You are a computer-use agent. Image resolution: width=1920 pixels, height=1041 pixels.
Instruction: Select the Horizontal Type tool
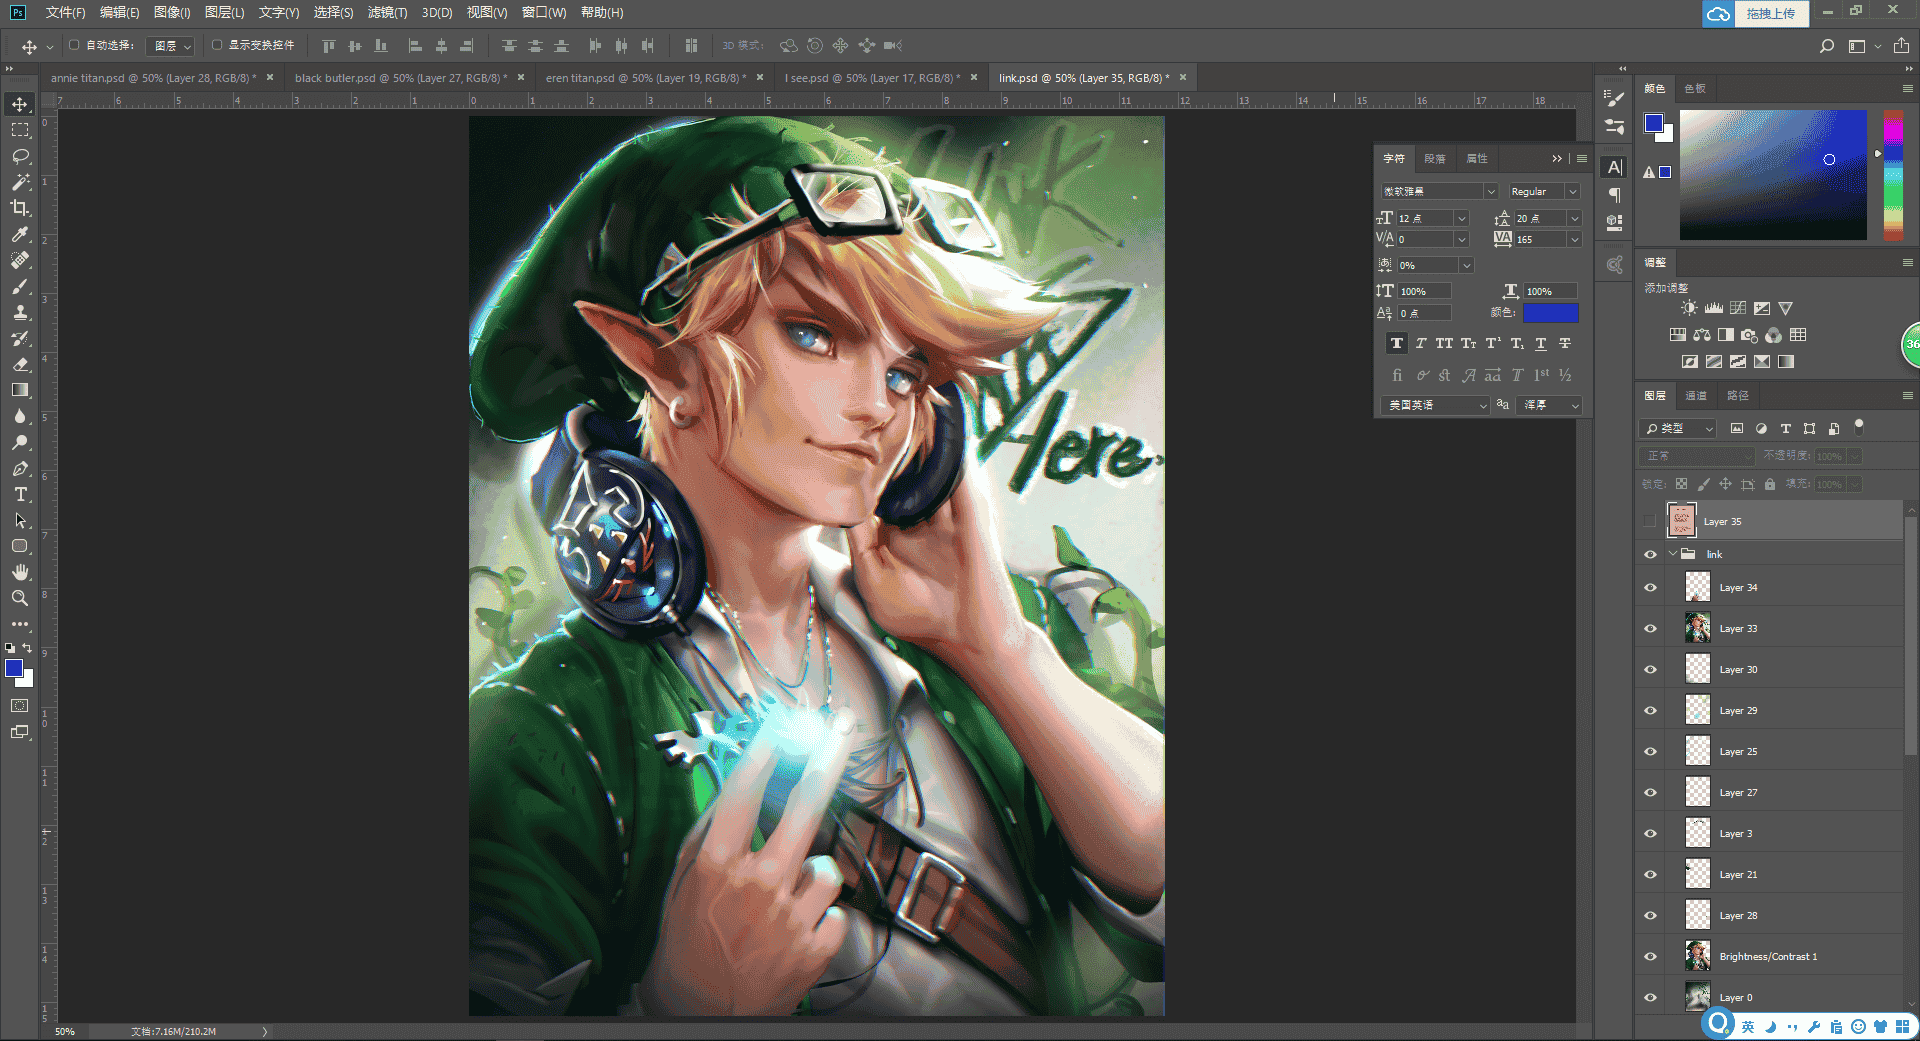20,494
